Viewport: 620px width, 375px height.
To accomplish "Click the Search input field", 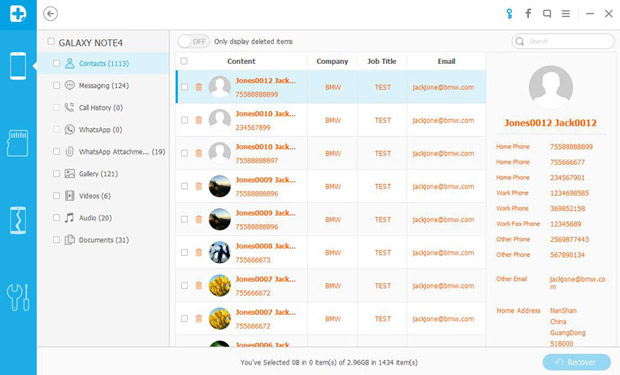I will pyautogui.click(x=563, y=41).
